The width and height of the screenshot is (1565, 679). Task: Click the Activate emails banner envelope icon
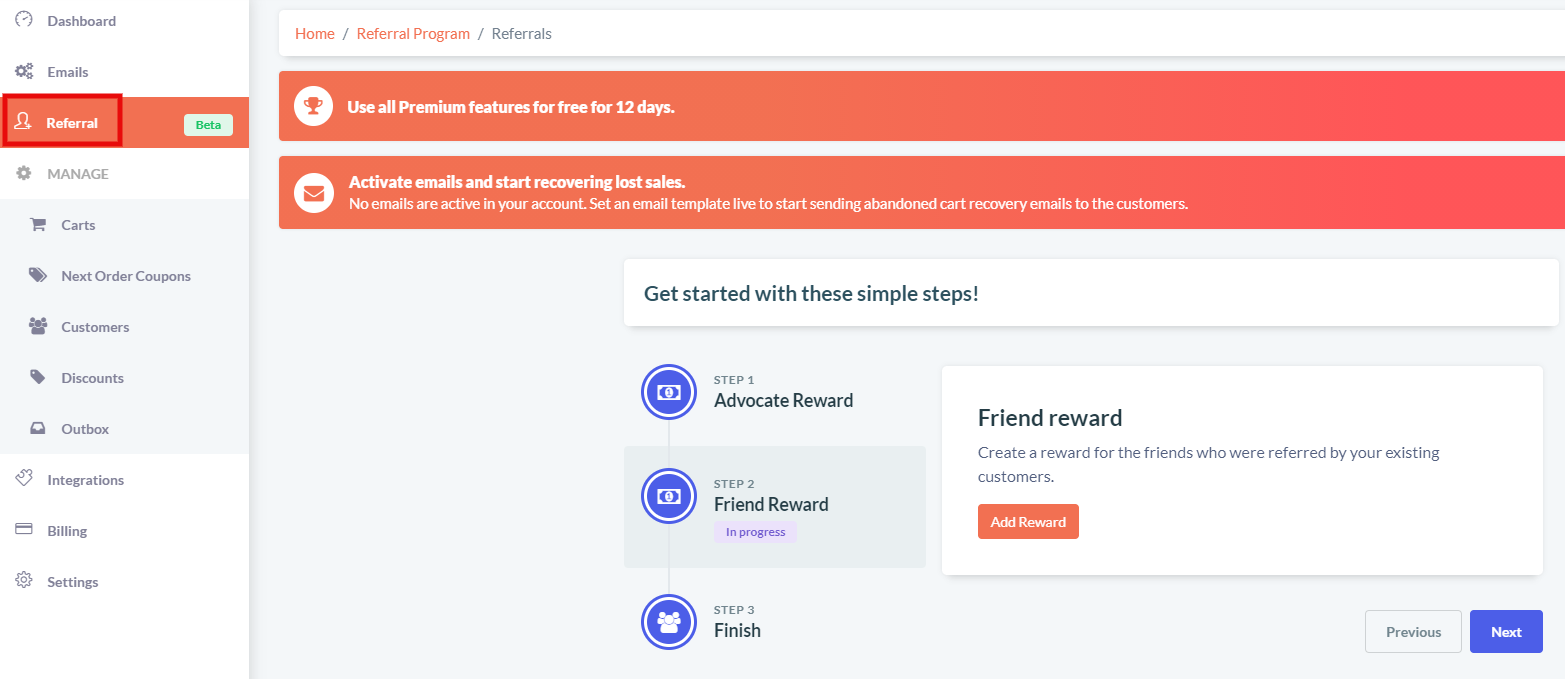tap(314, 193)
